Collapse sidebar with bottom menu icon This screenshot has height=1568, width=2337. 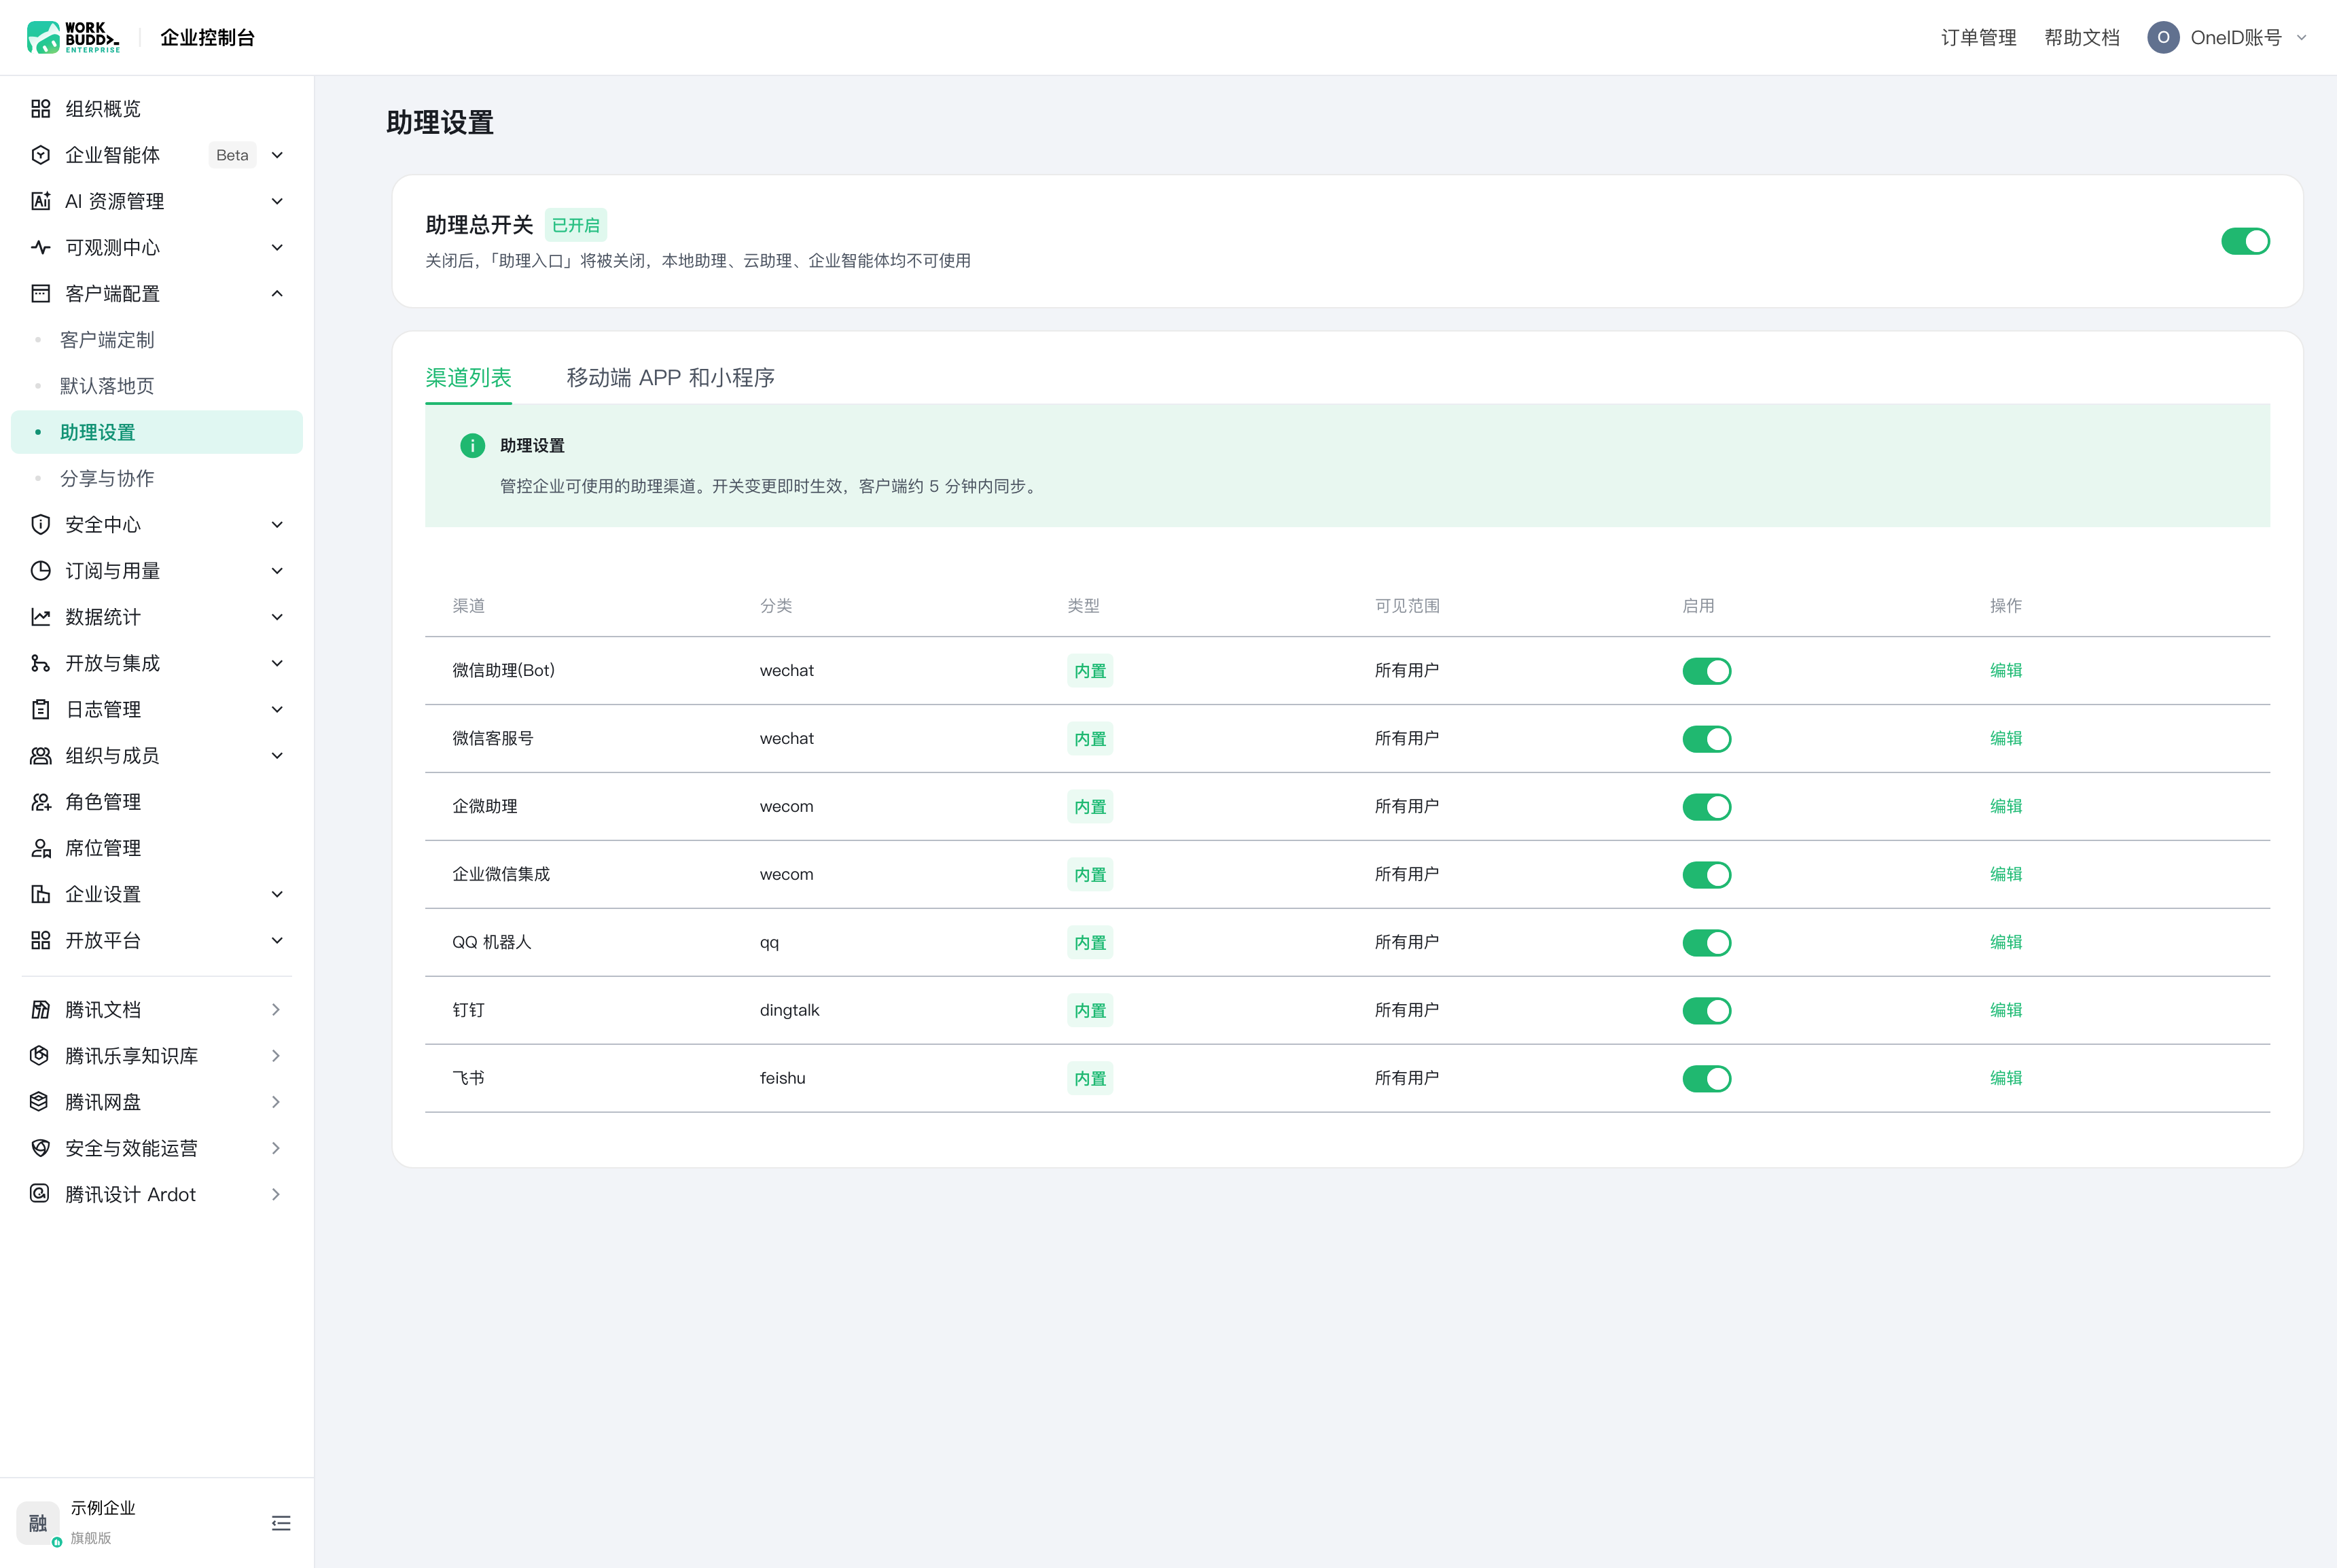click(281, 1523)
